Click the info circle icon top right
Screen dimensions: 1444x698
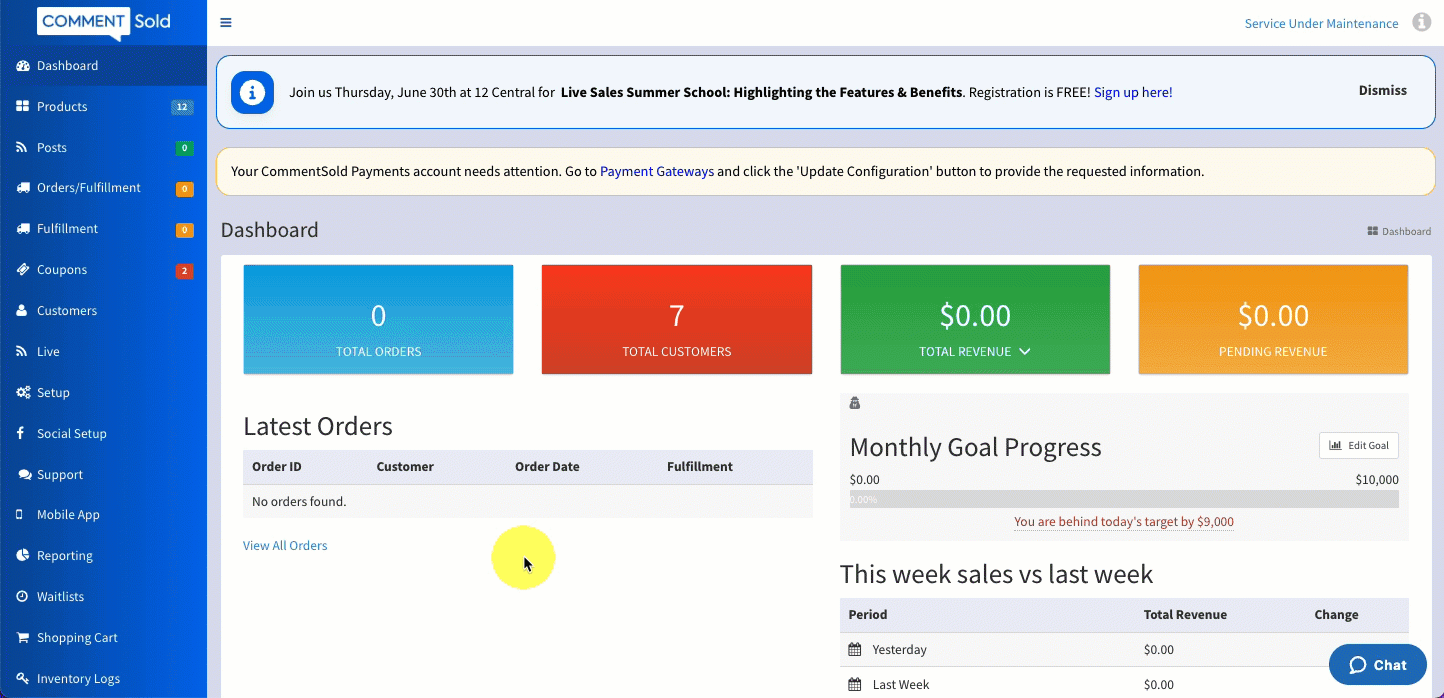click(x=1421, y=22)
